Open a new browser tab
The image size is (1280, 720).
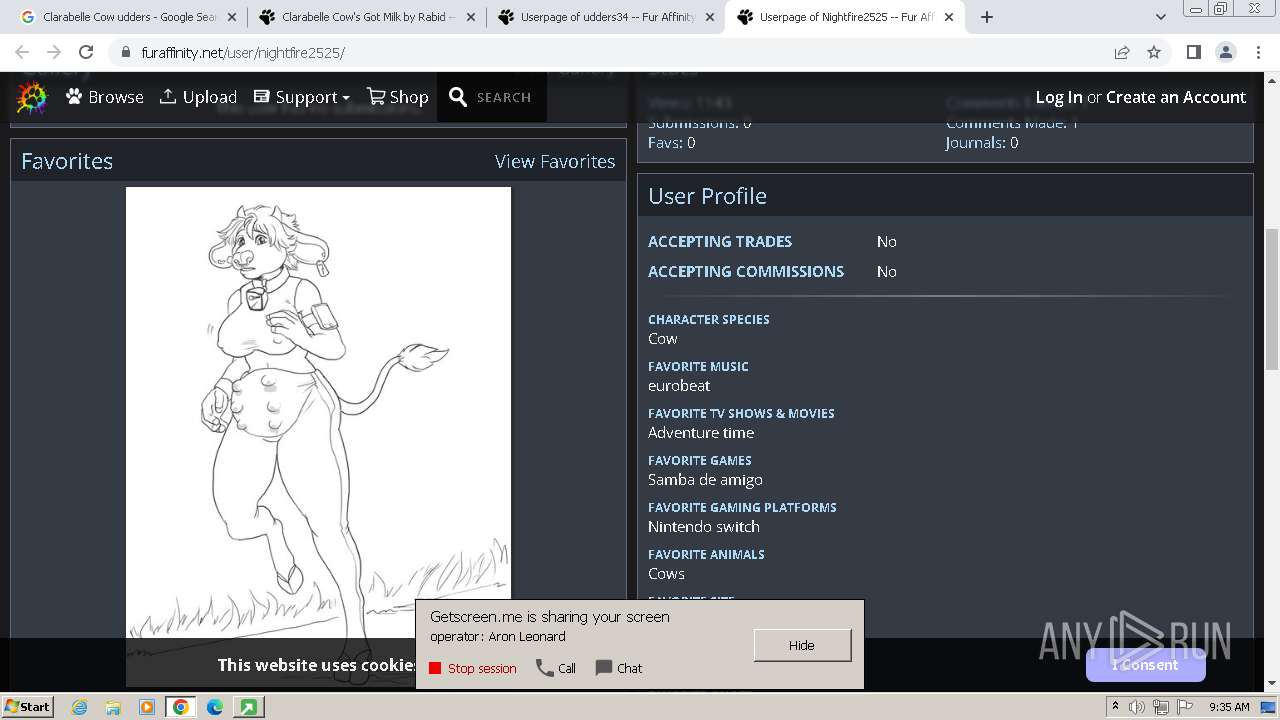pos(986,17)
